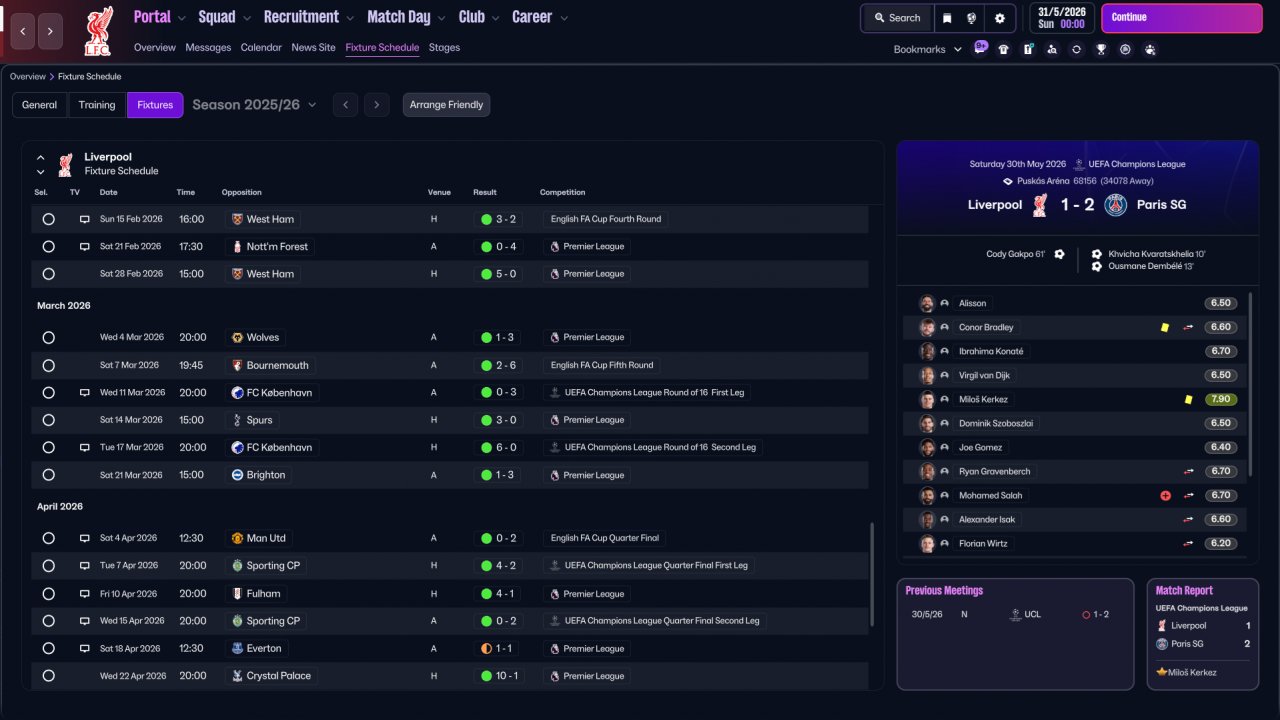The height and width of the screenshot is (720, 1280).
Task: Open the settings gear icon
Action: coord(999,18)
